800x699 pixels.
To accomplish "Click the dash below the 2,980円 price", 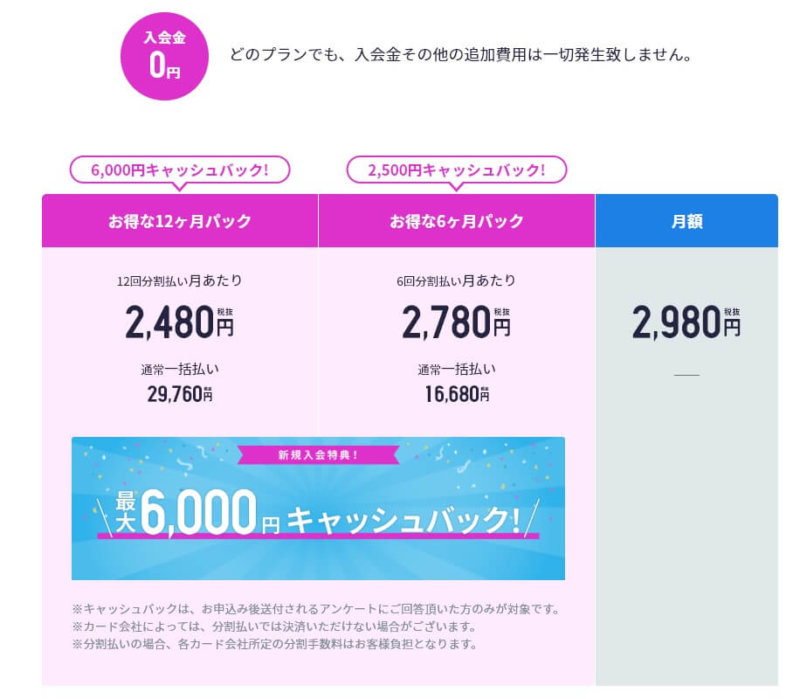I will pos(686,374).
